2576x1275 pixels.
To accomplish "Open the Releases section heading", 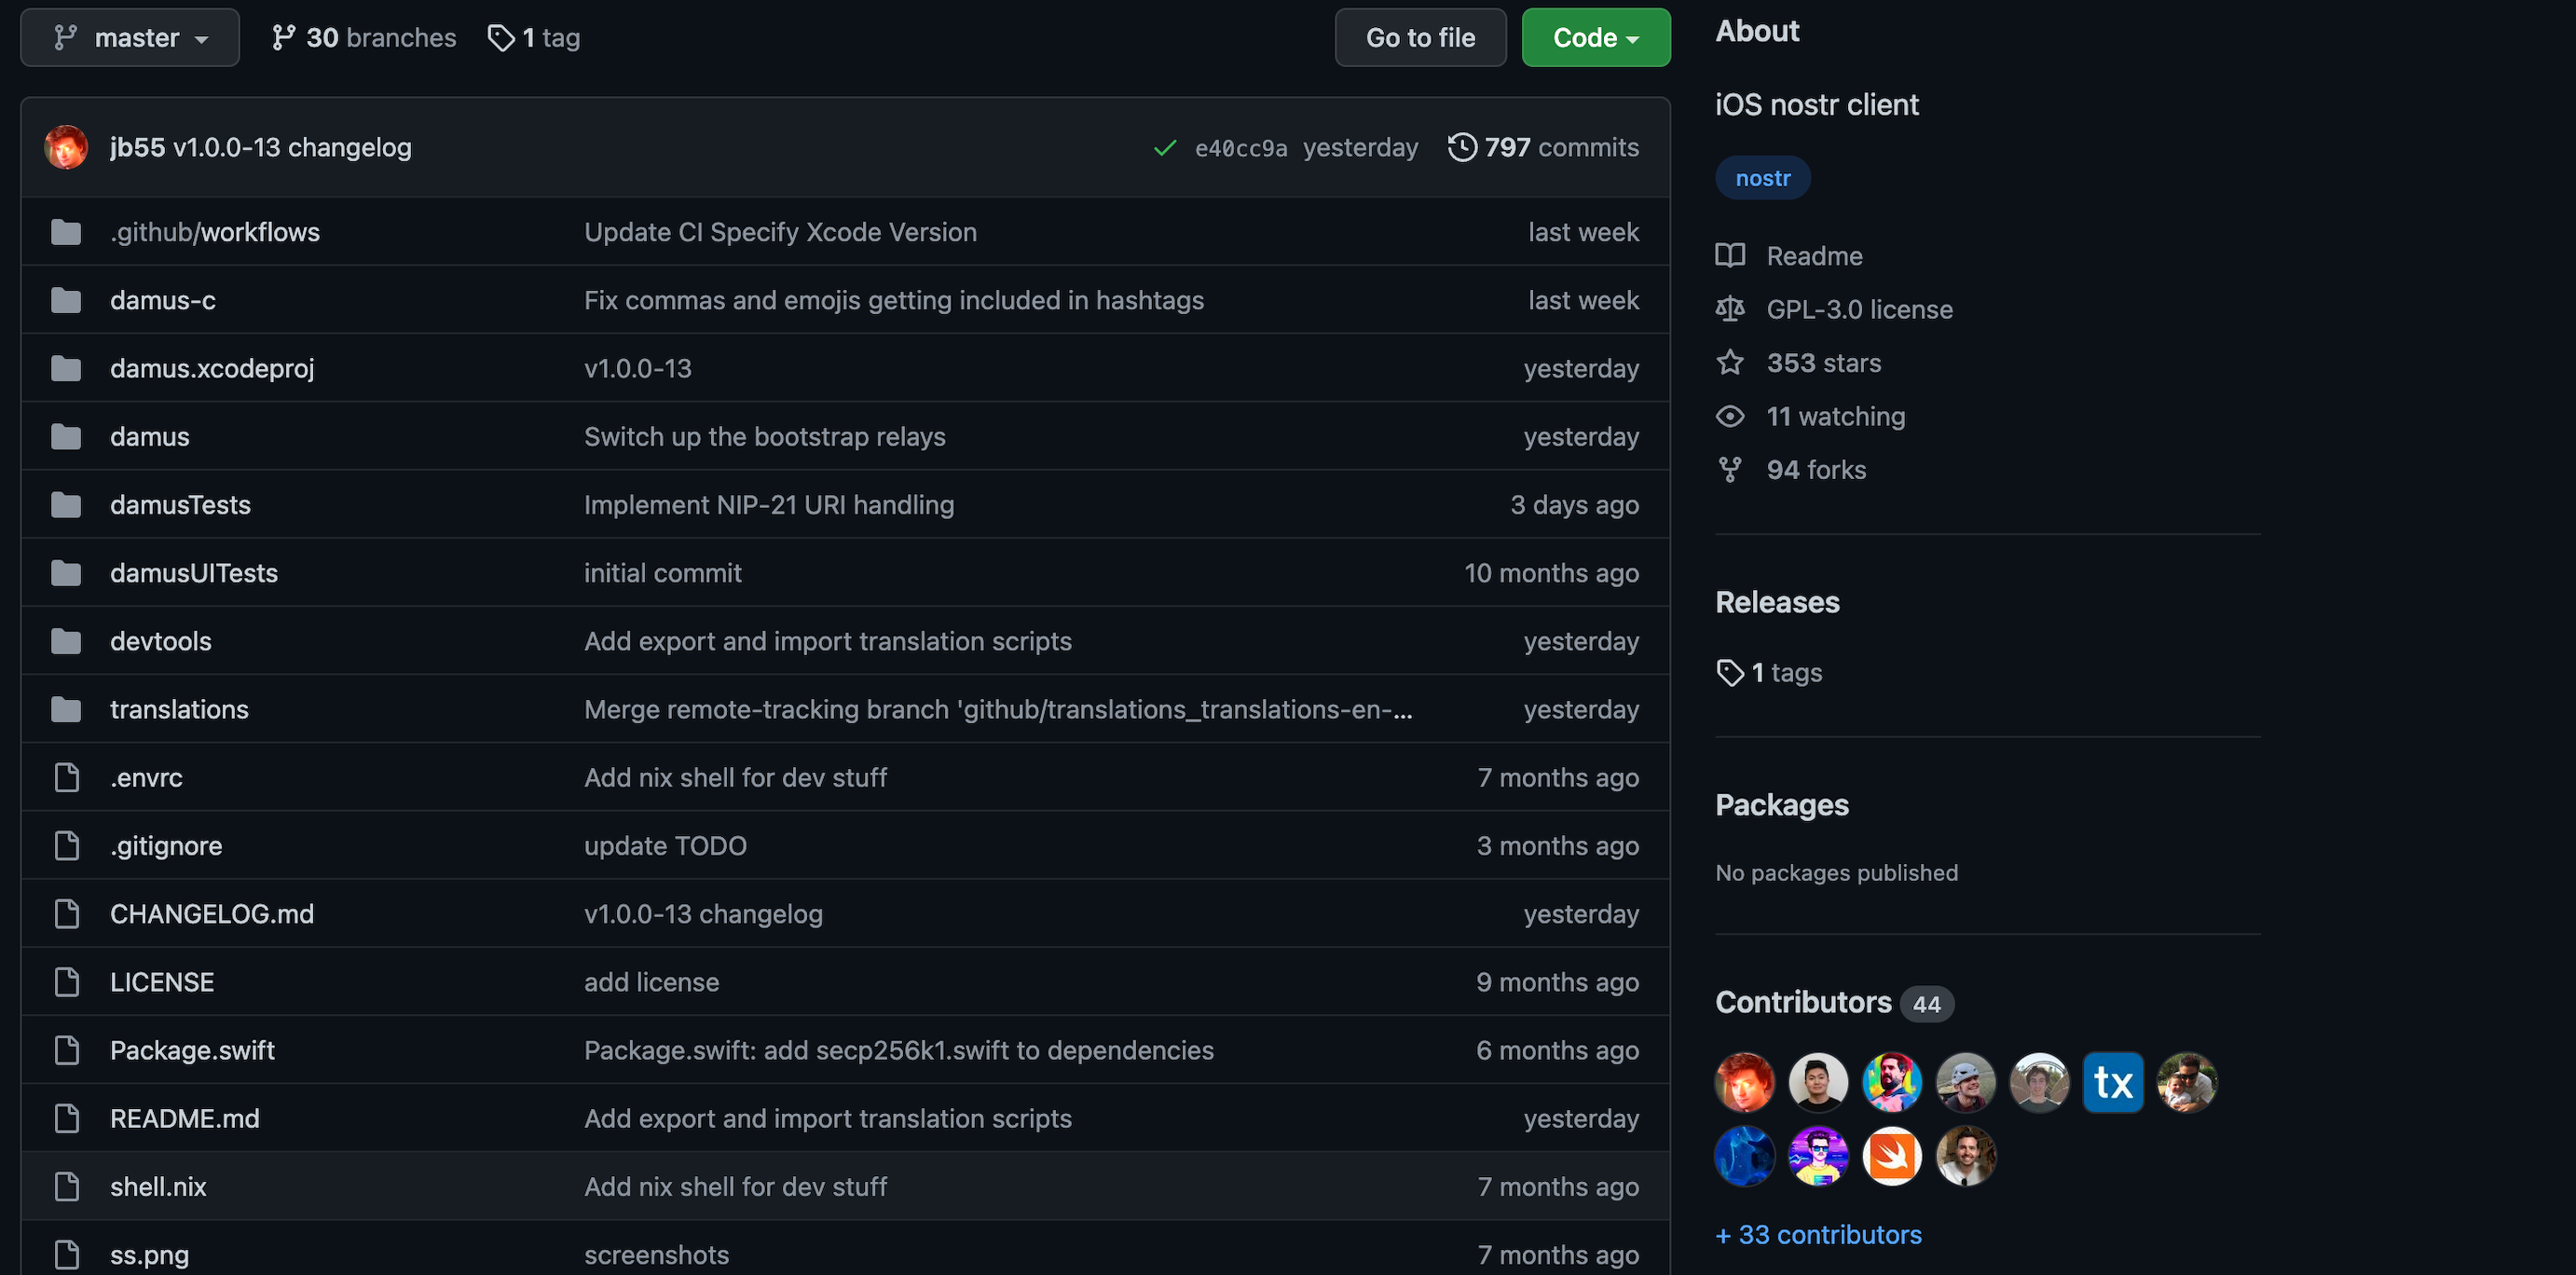I will click(1777, 602).
